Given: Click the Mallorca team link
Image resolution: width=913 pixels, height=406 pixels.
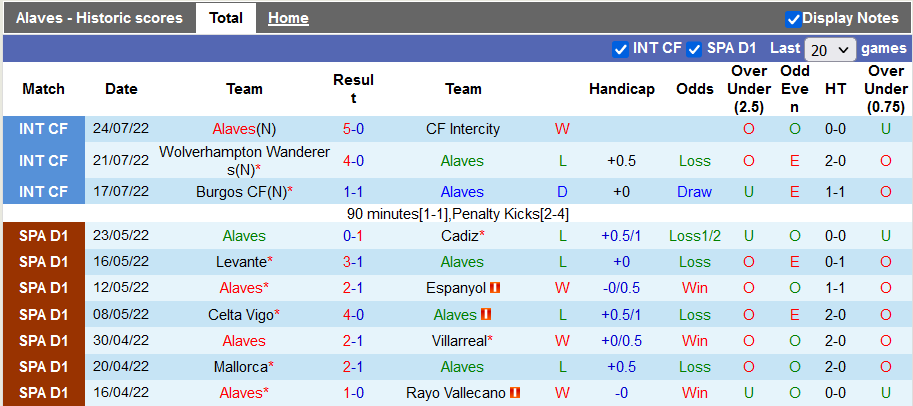Looking at the screenshot, I should point(240,367).
